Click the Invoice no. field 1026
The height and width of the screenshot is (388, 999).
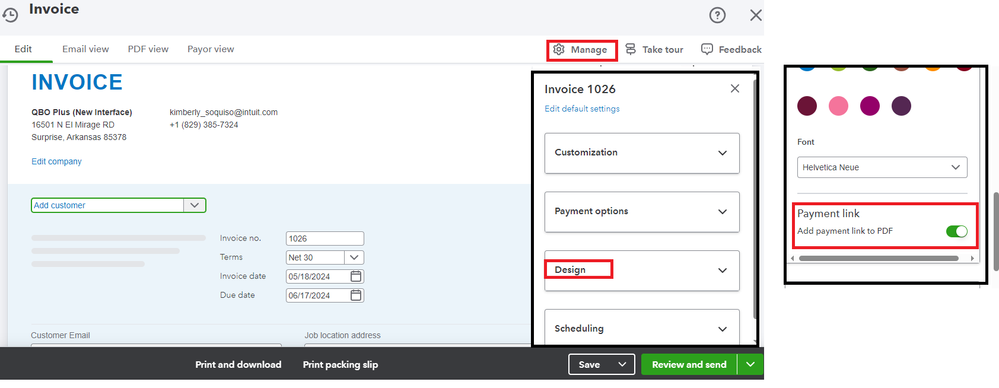325,238
